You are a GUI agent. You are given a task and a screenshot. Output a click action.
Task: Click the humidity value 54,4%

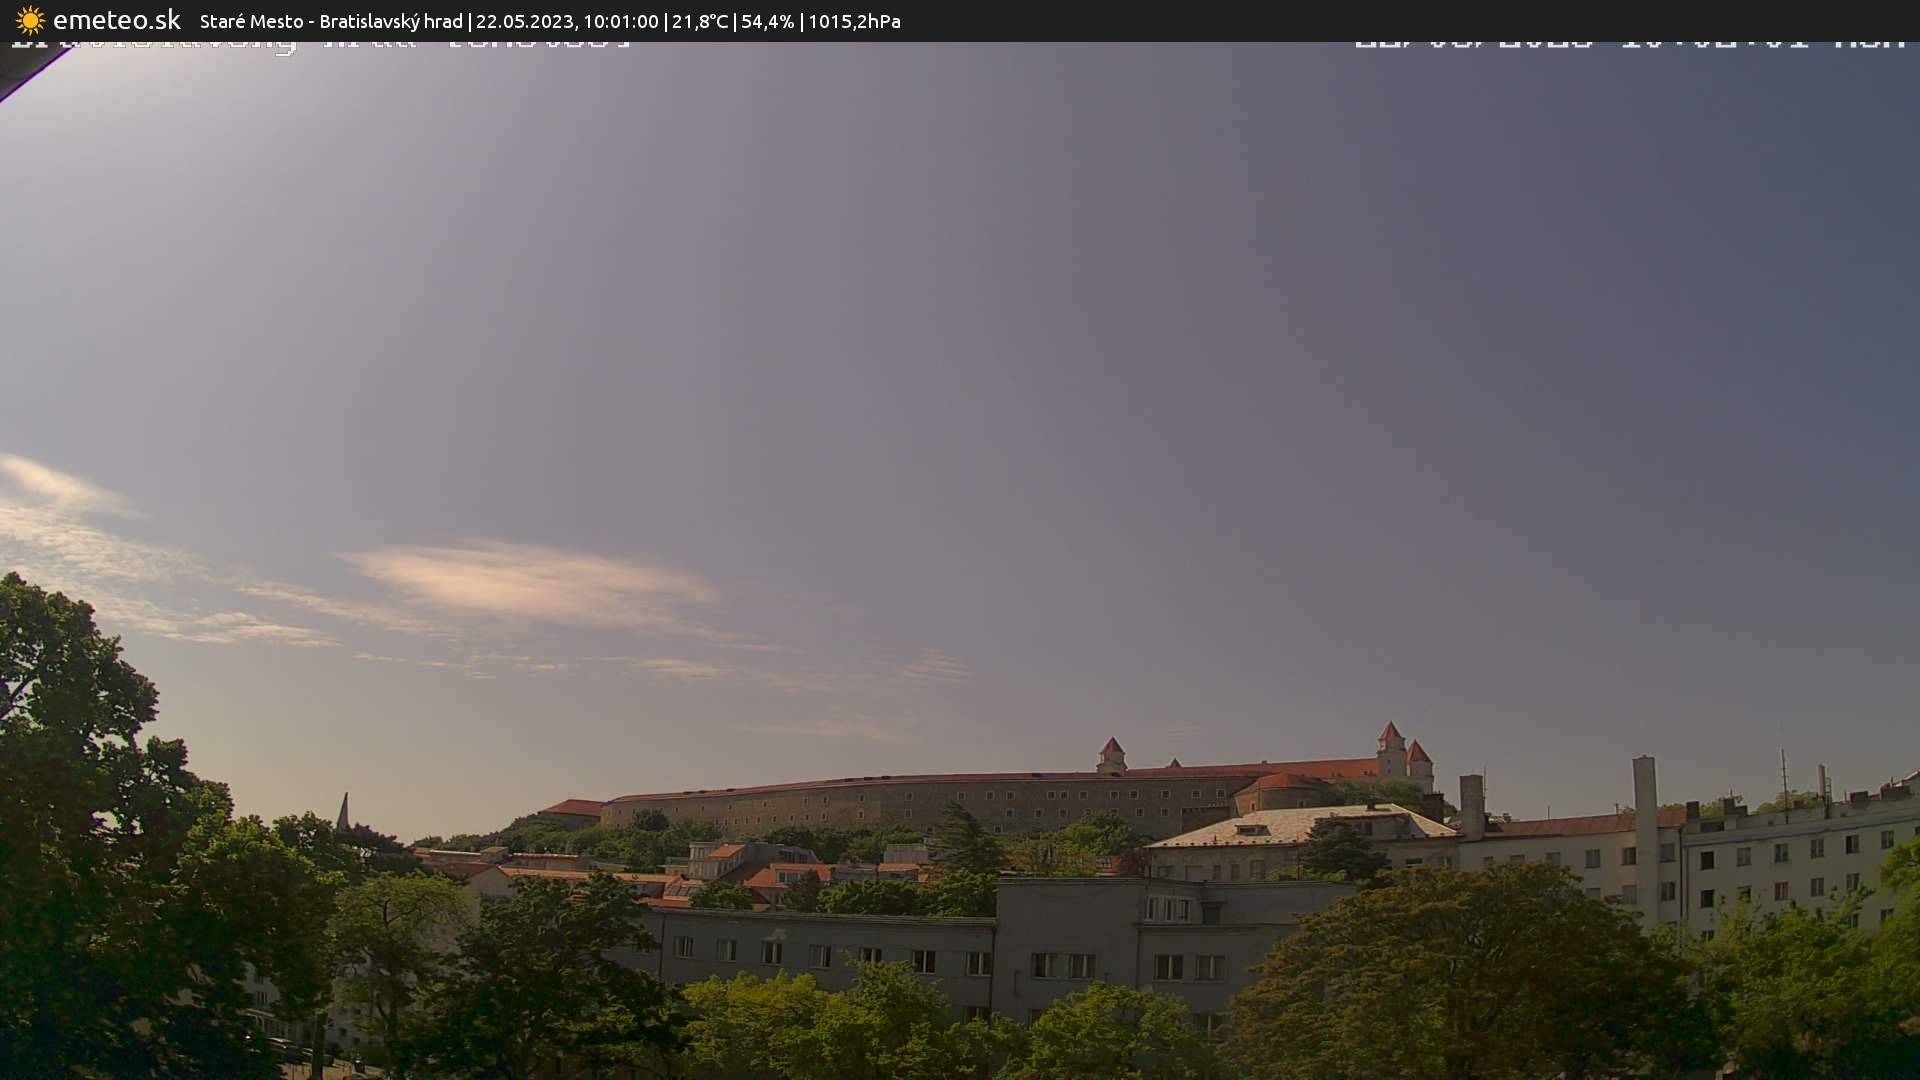pyautogui.click(x=770, y=20)
